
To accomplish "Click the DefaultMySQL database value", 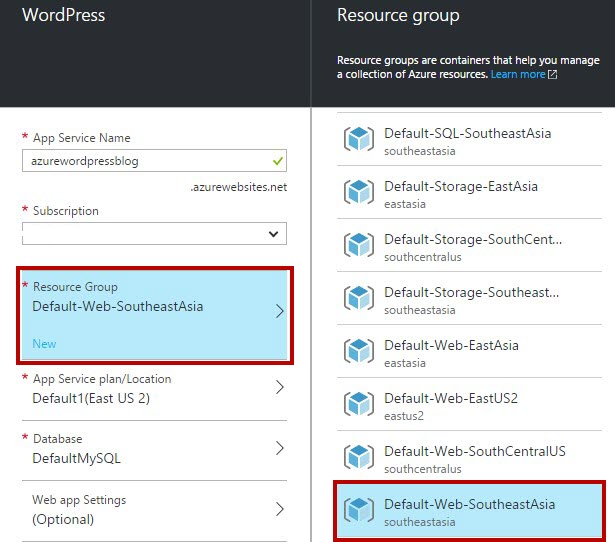I will tap(76, 458).
